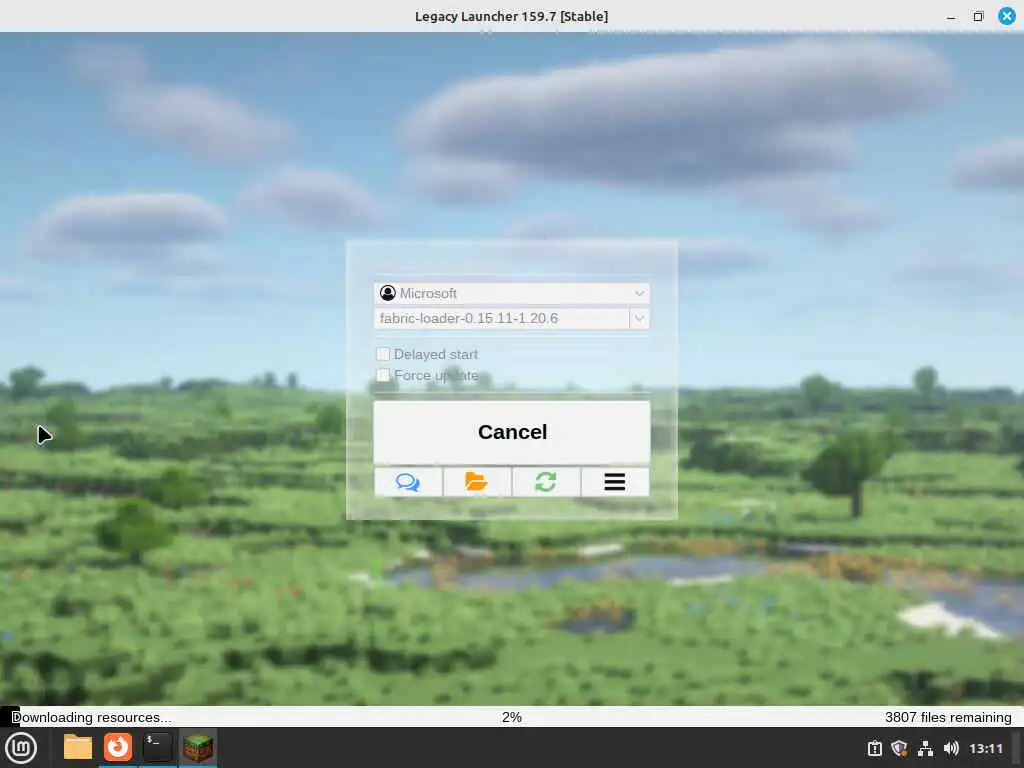1024x768 pixels.
Task: Cancel the resource download
Action: (x=512, y=432)
